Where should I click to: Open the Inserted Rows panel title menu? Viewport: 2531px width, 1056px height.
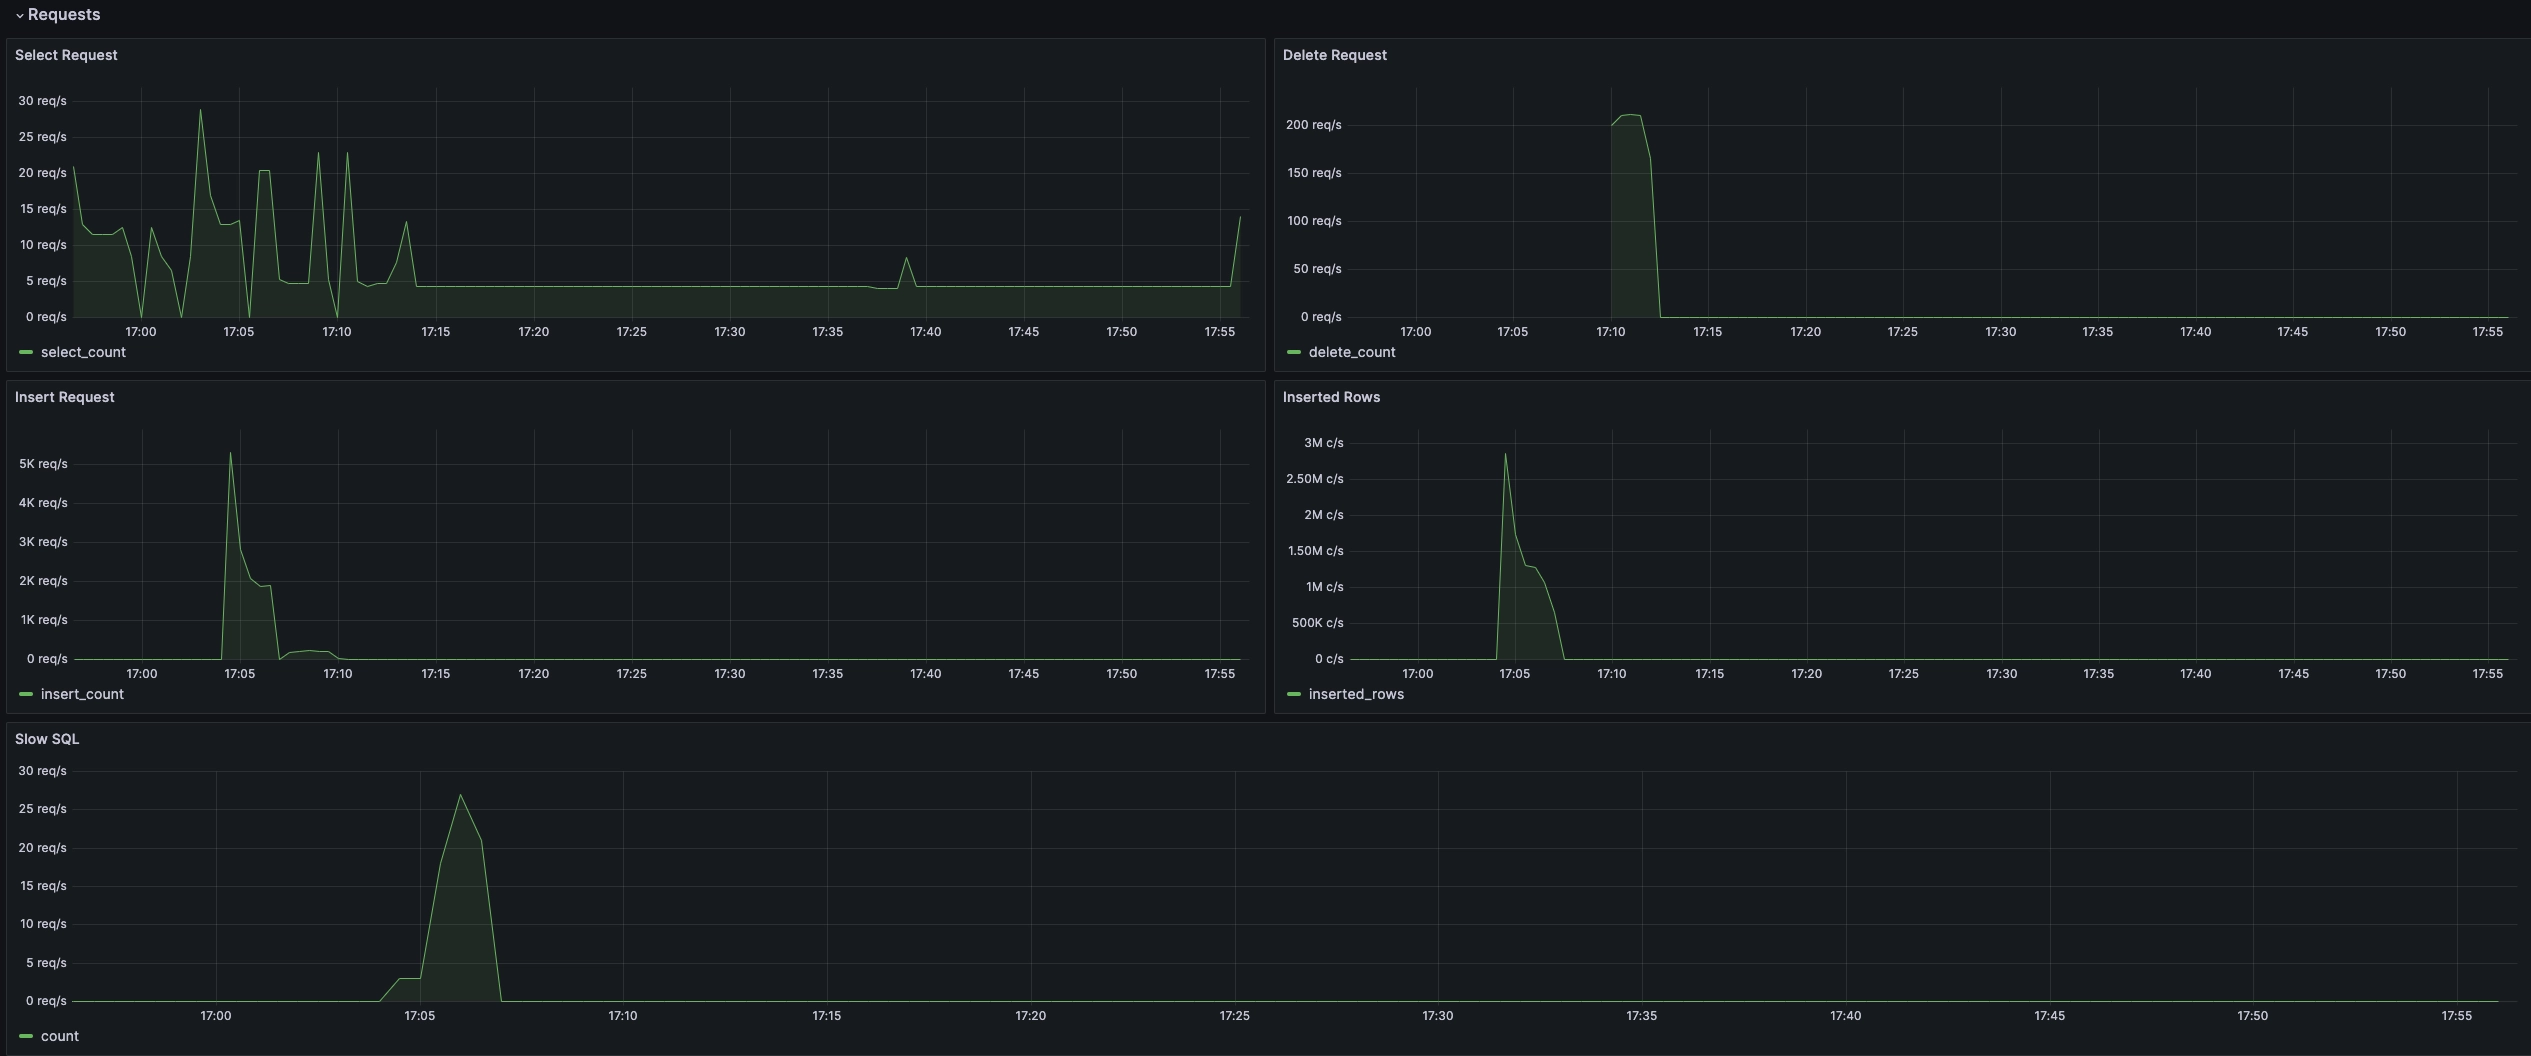[x=1331, y=397]
